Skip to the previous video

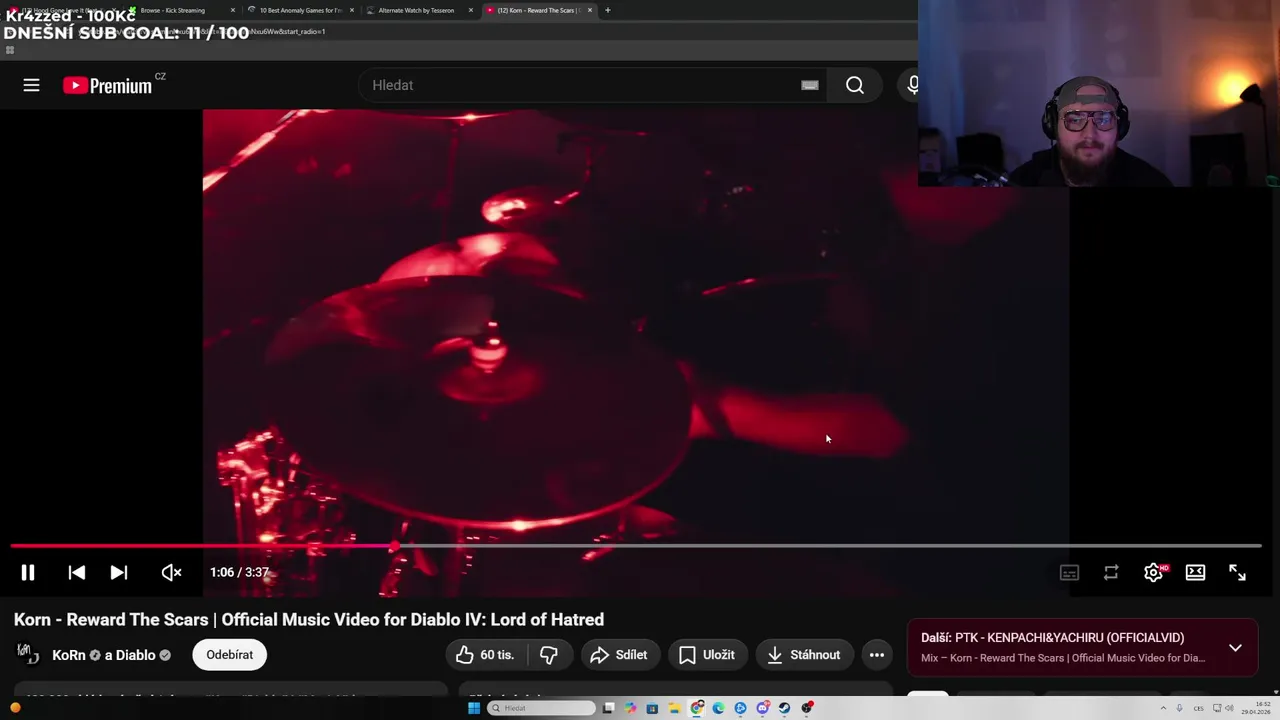pyautogui.click(x=76, y=572)
